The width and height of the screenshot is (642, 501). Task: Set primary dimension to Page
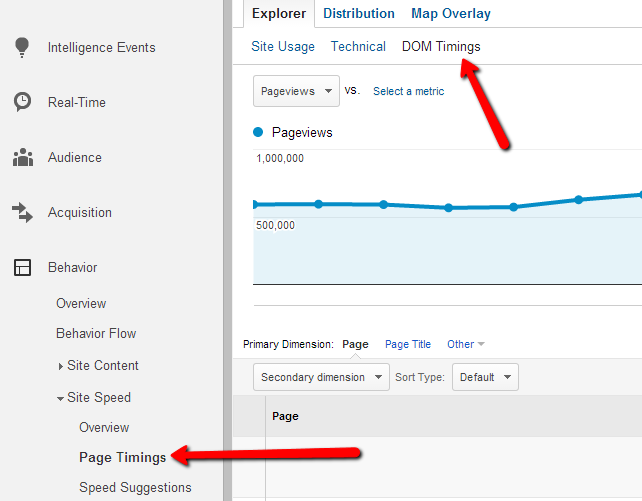[355, 344]
